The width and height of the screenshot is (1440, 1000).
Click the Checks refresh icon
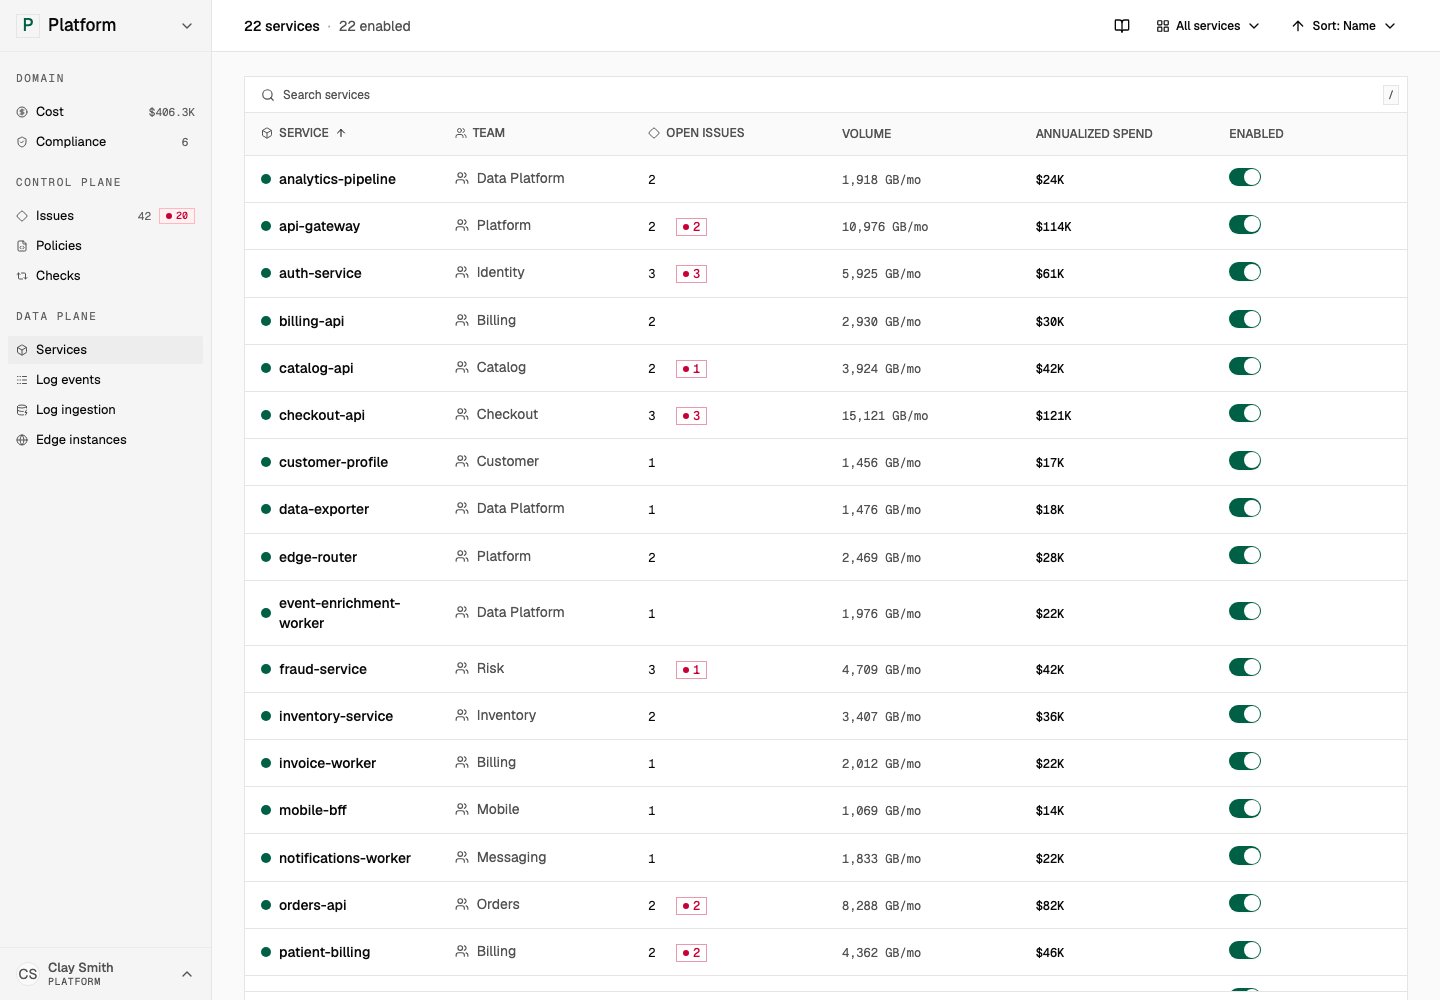pos(22,276)
